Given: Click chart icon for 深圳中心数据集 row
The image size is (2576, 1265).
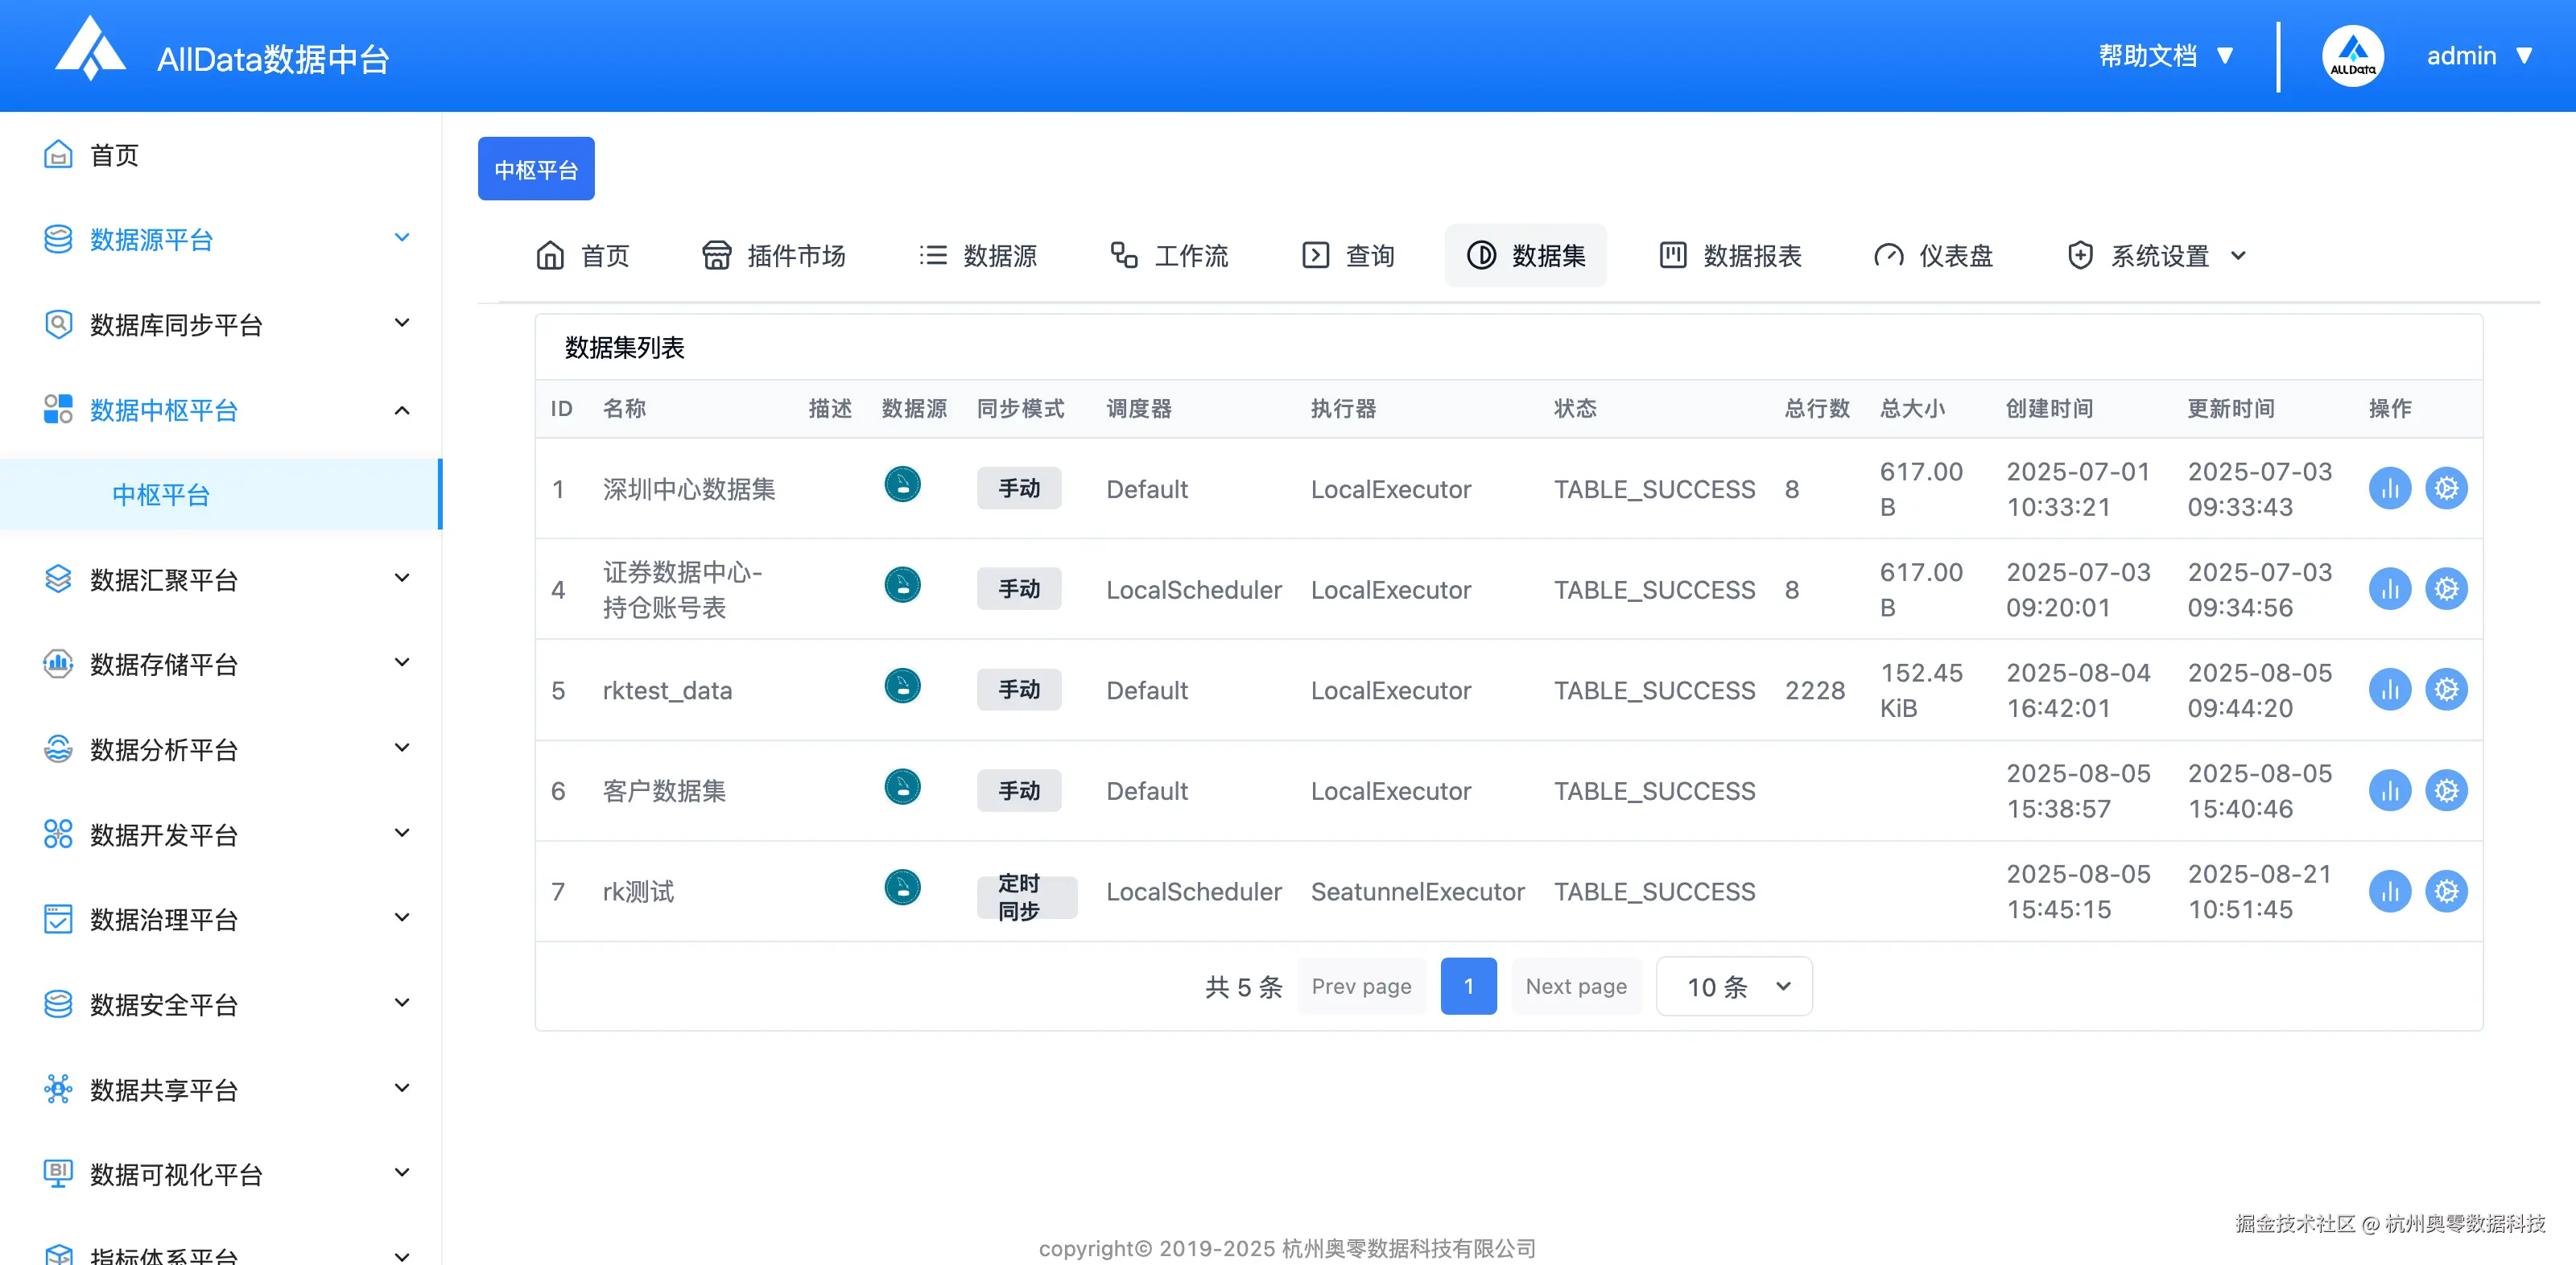Looking at the screenshot, I should coord(2389,489).
